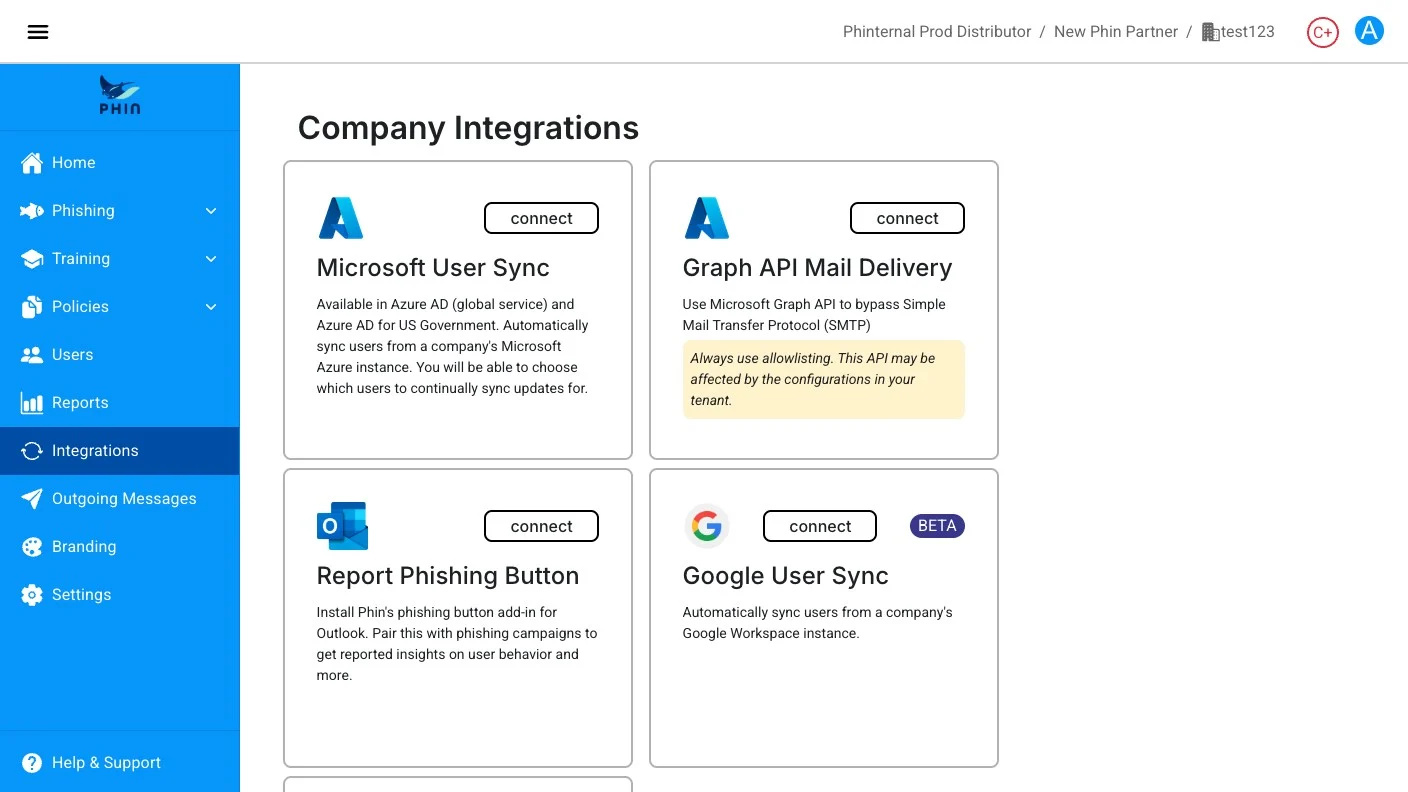1408x792 pixels.
Task: Click the building icon beside test123
Action: pyautogui.click(x=1210, y=32)
